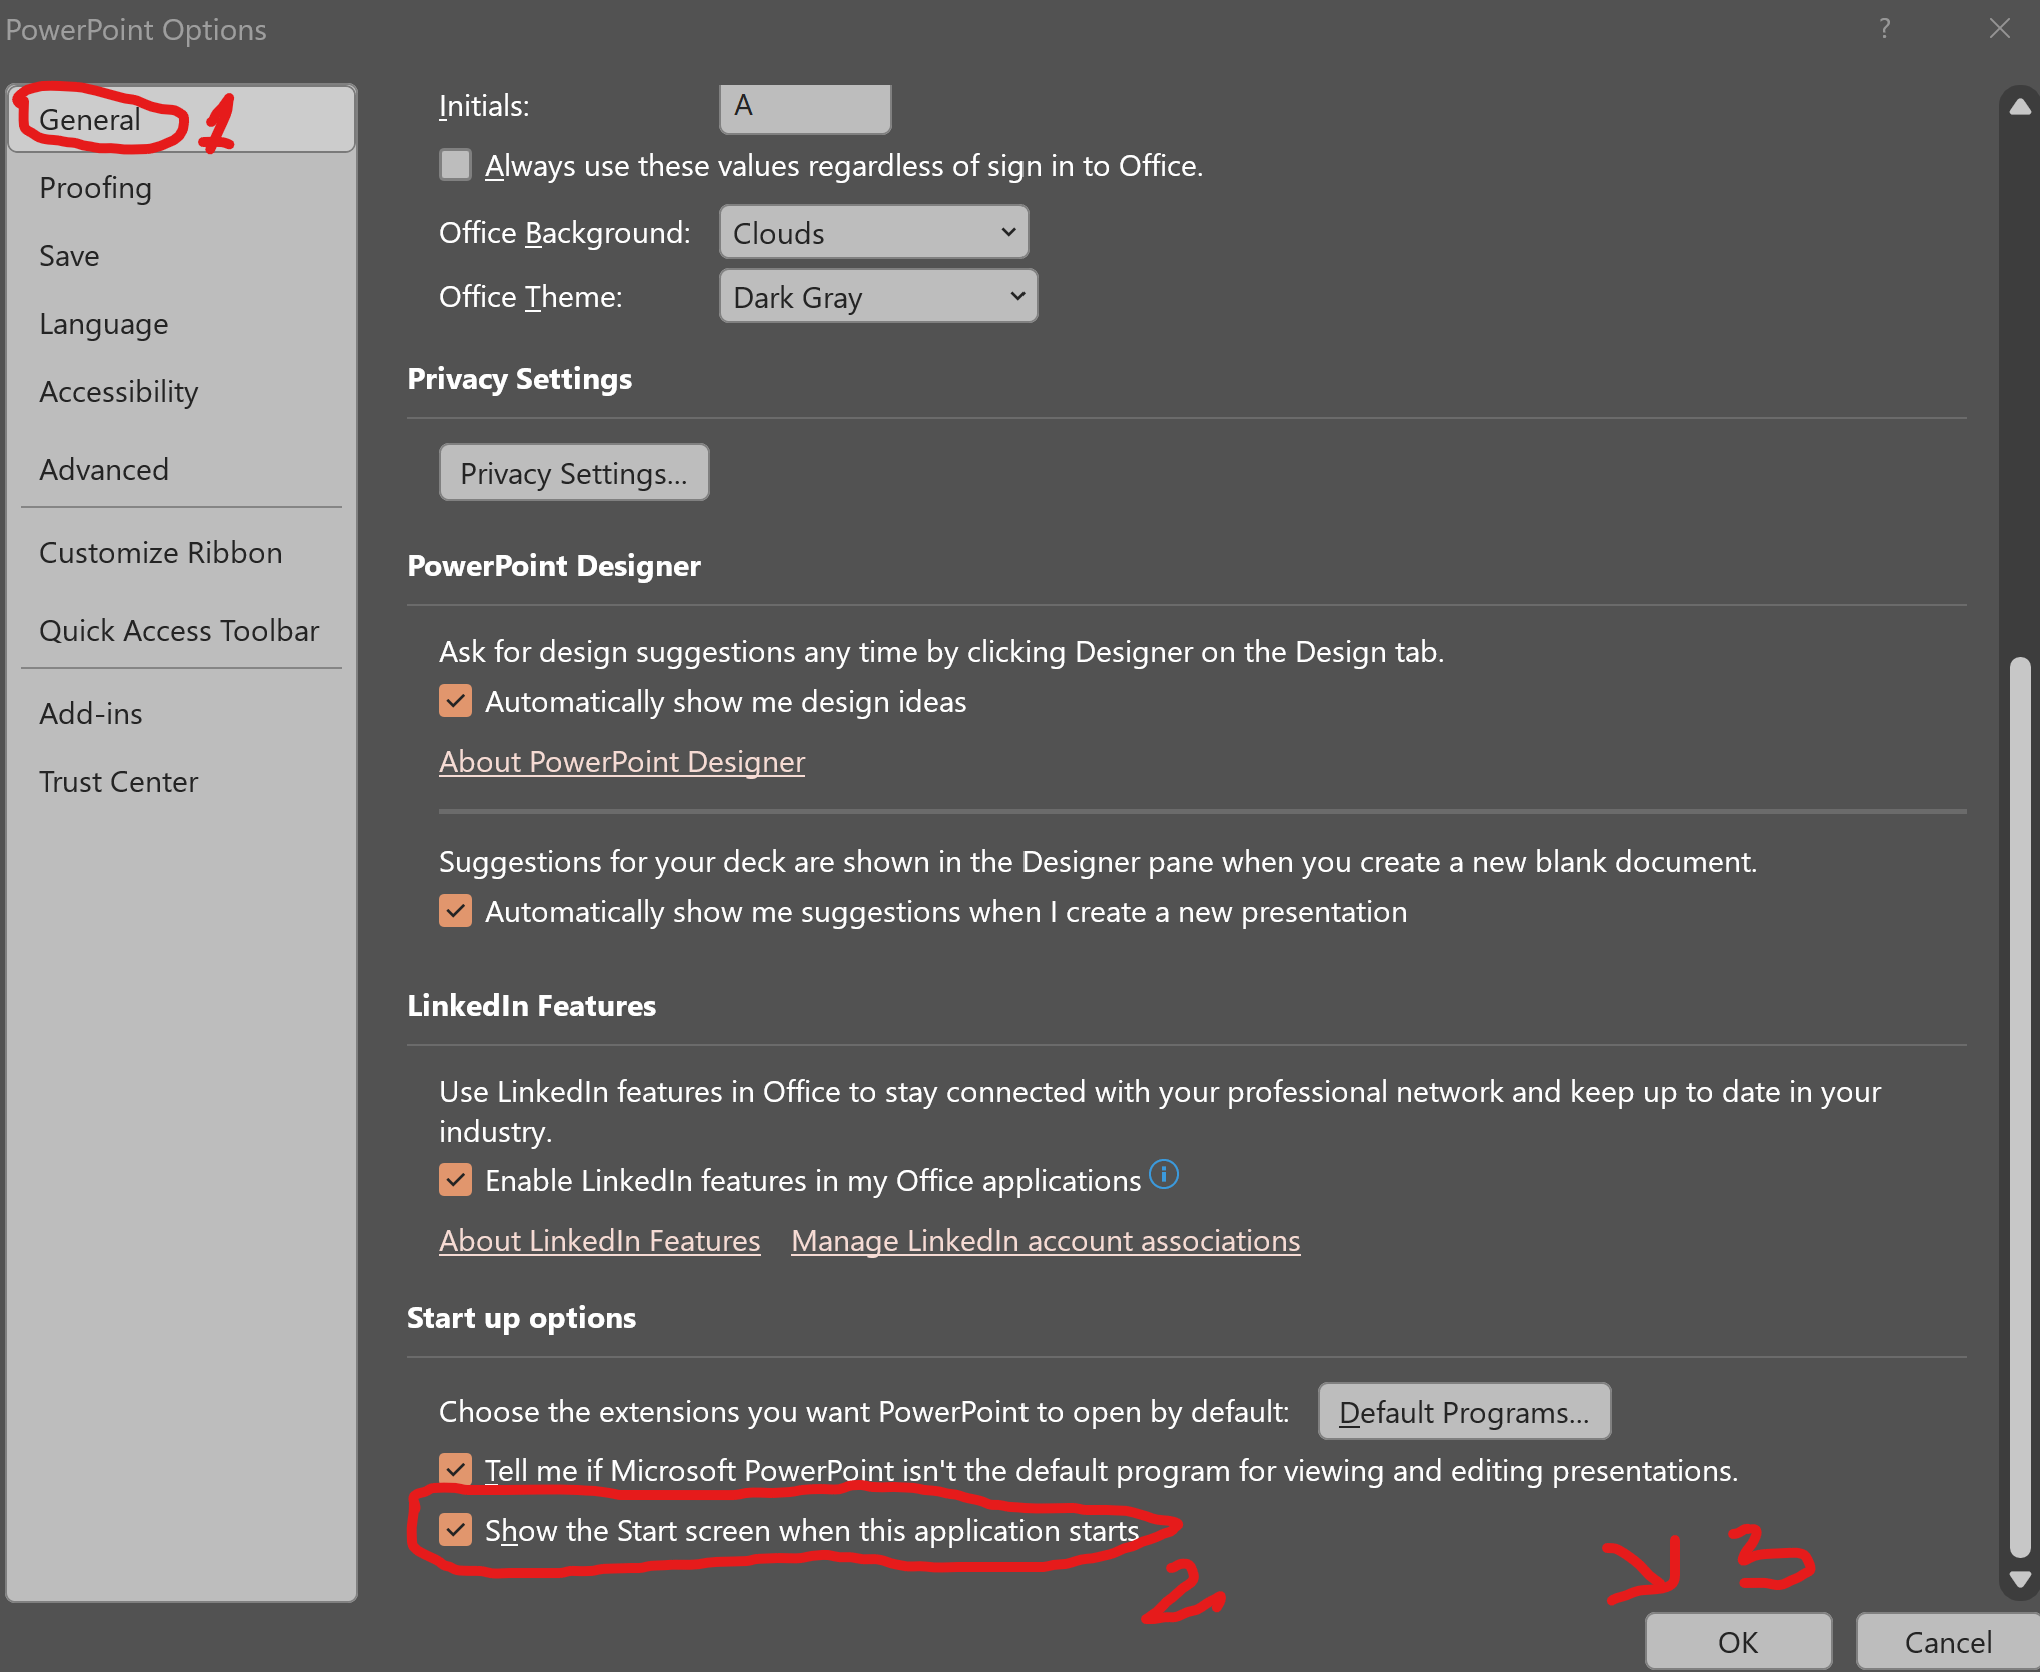Open About PowerPoint Designer link
The height and width of the screenshot is (1672, 2040).
tap(622, 762)
